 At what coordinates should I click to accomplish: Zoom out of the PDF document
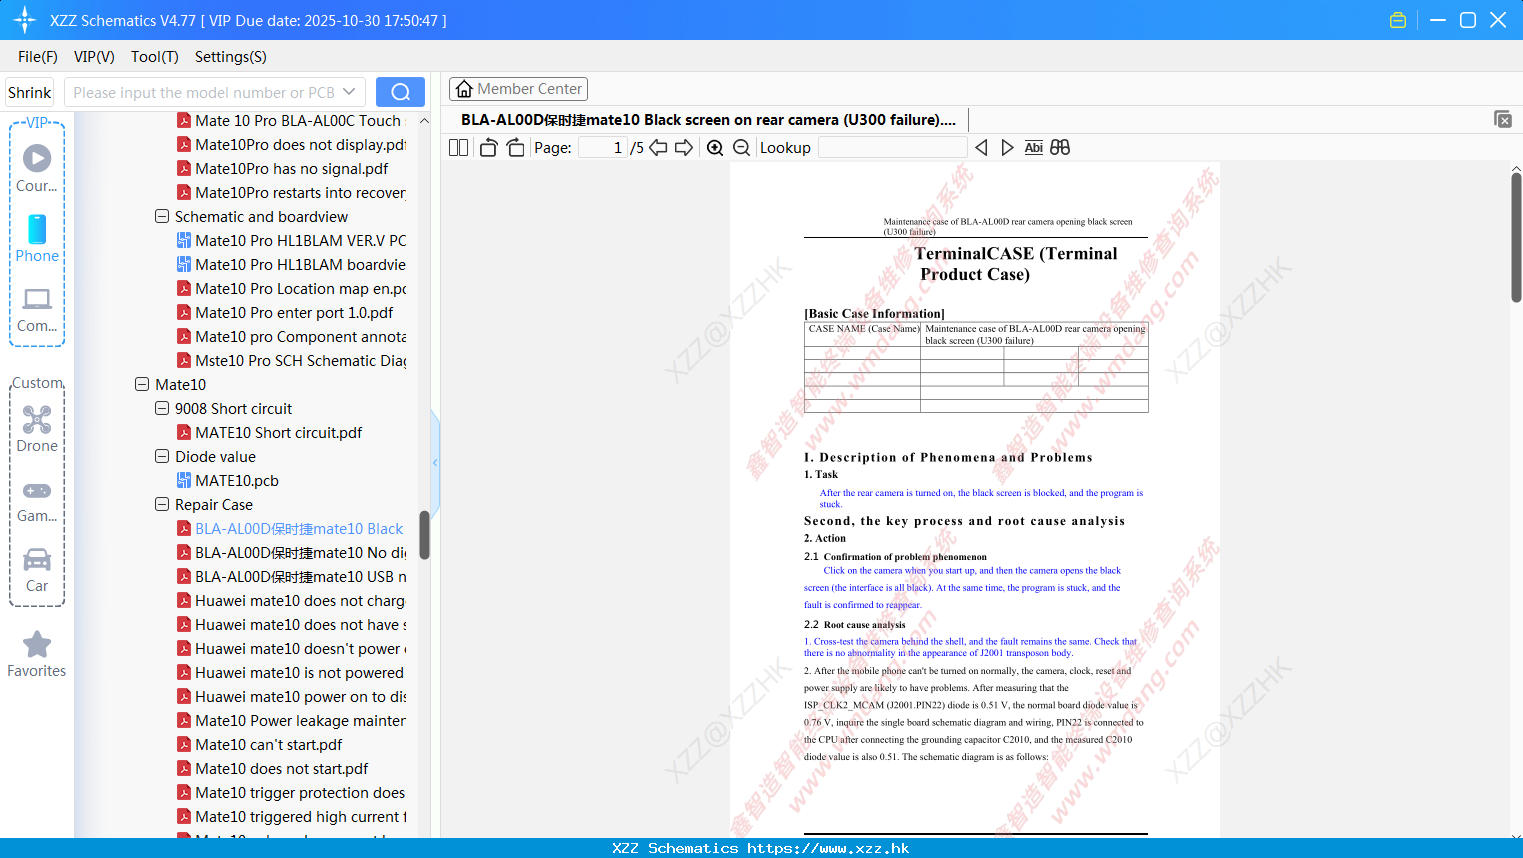741,147
